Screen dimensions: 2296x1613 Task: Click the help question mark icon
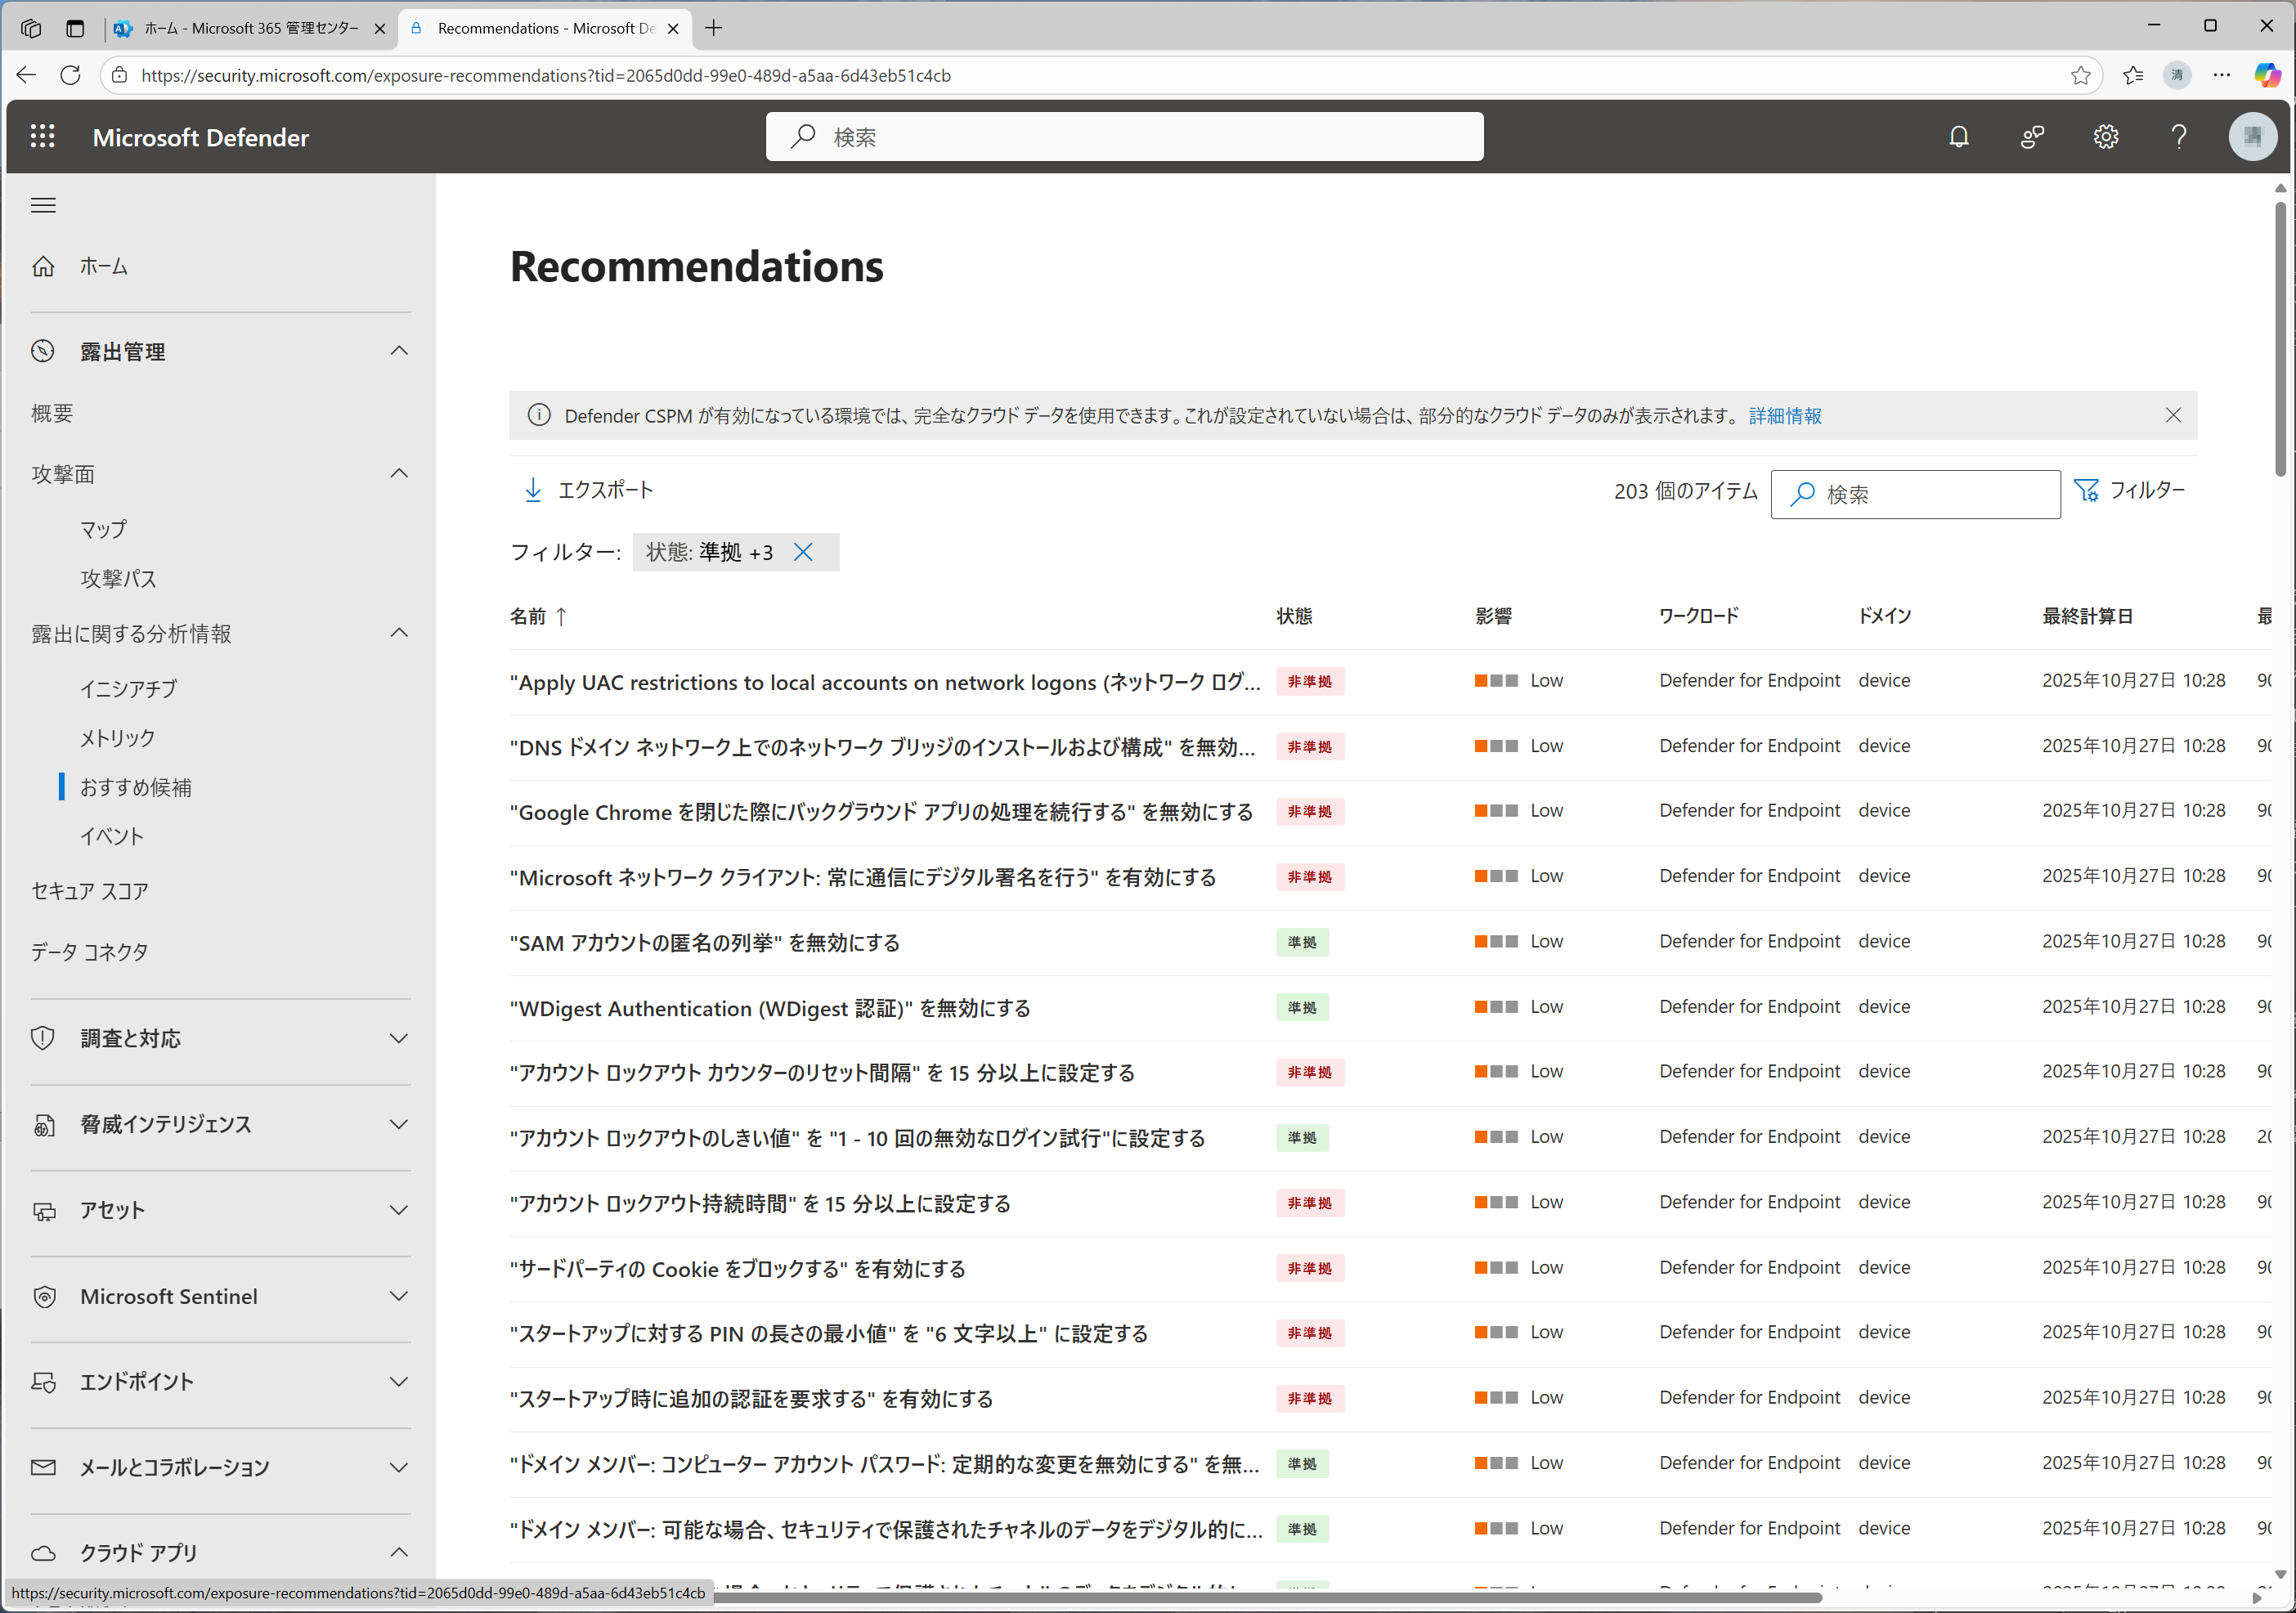click(2178, 137)
